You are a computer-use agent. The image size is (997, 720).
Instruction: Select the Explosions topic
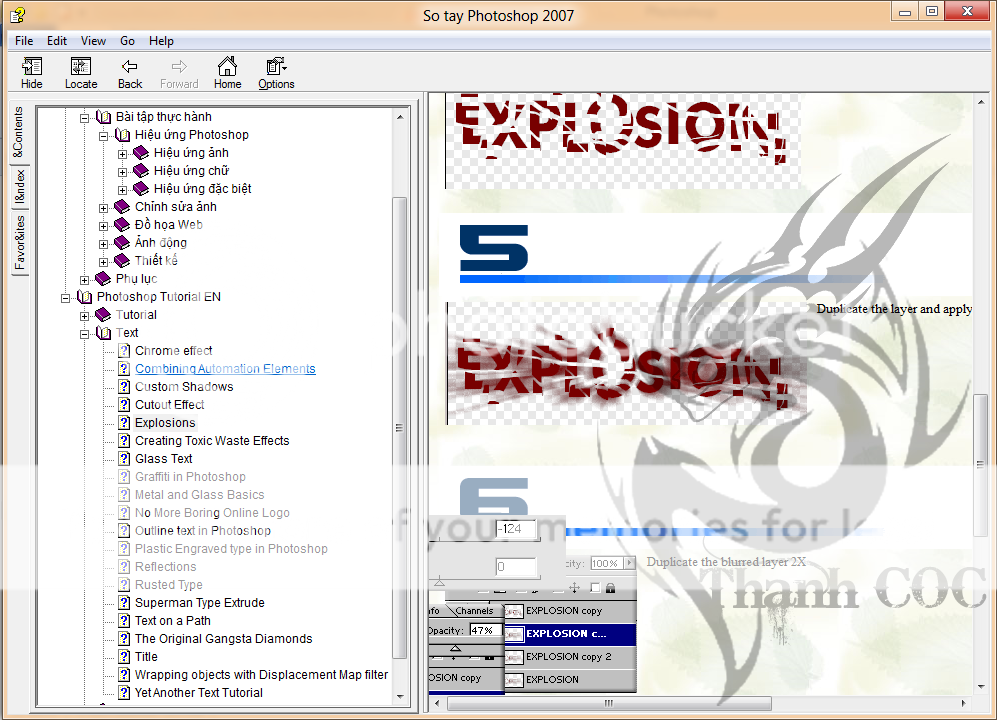165,423
